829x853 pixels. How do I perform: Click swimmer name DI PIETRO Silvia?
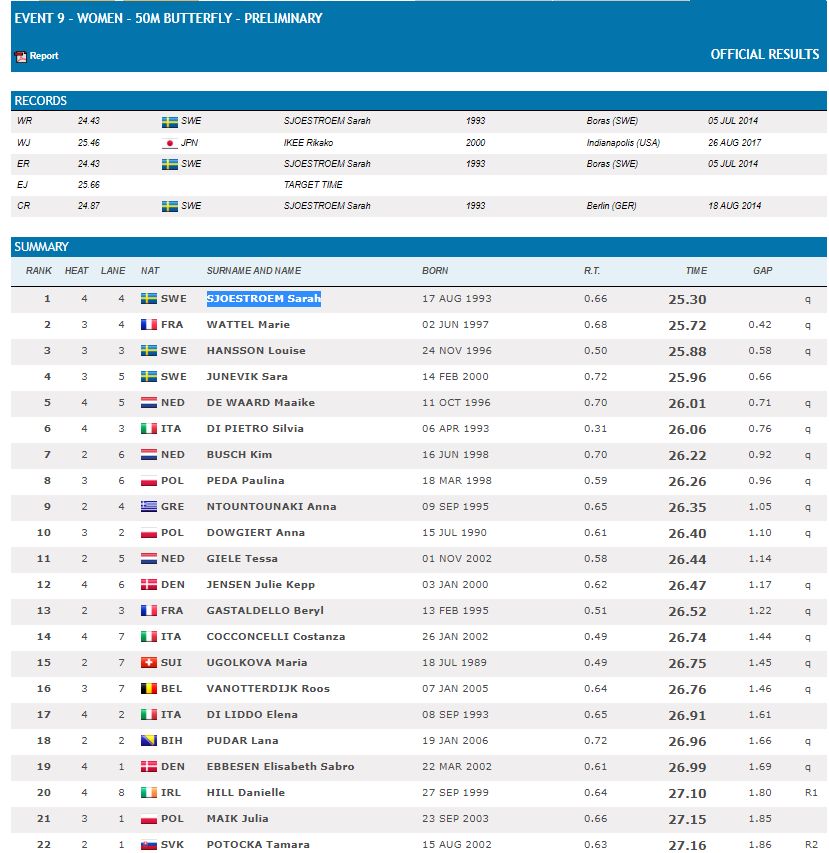255,429
